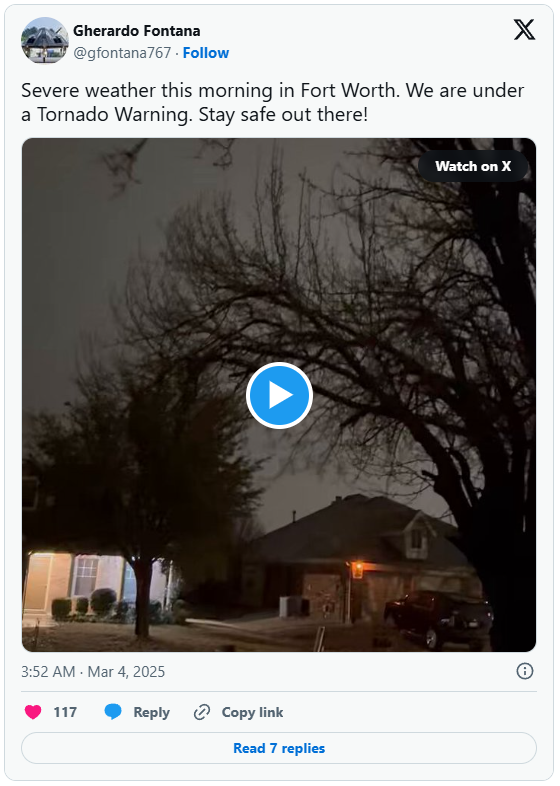Click the blue reply bubble icon
The image size is (560, 786).
coord(113,712)
